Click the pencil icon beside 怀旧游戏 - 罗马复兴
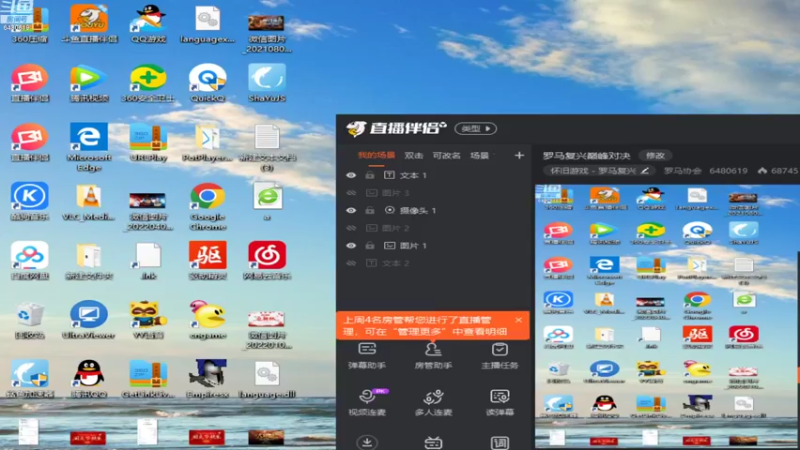The image size is (800, 450). (645, 170)
